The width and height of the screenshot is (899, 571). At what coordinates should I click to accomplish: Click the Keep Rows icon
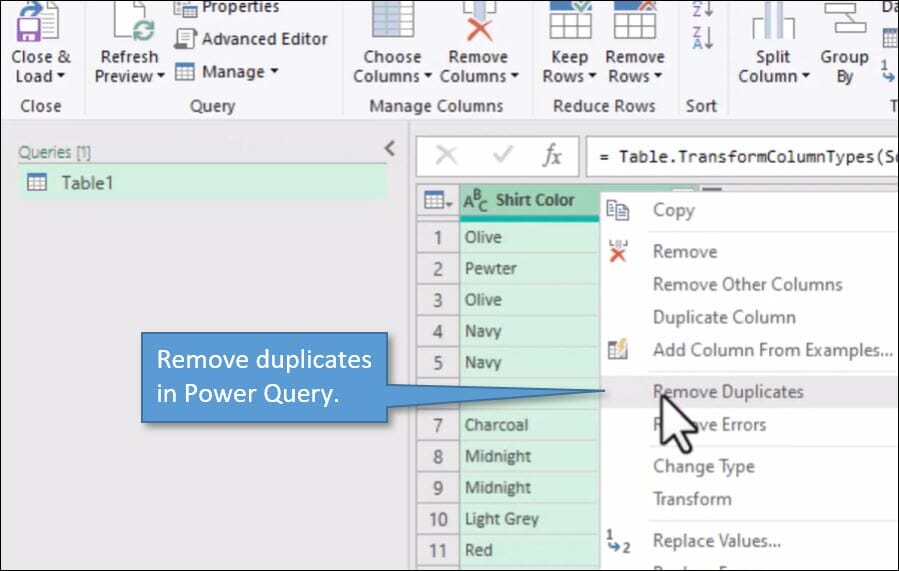click(570, 22)
